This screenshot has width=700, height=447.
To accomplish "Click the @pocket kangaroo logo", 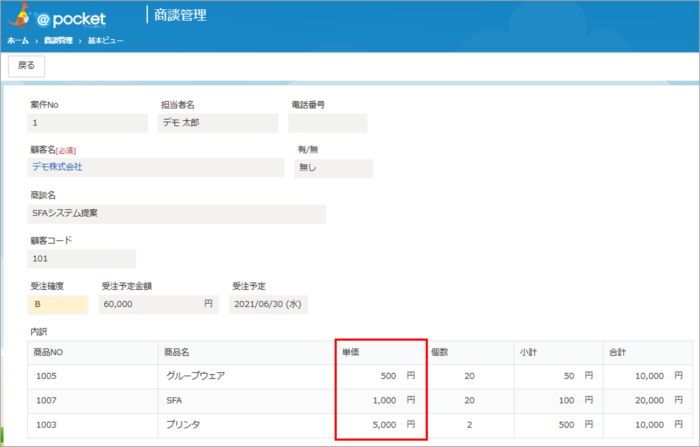I will coord(57,17).
